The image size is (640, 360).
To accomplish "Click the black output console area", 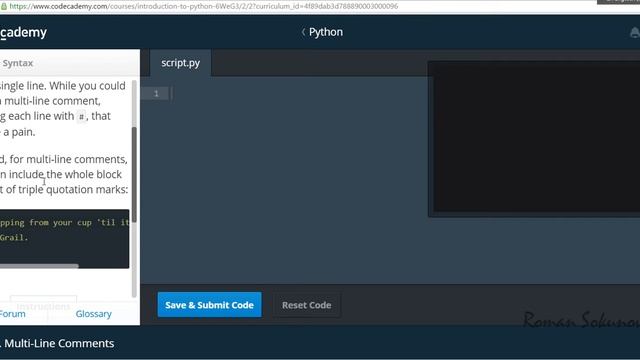I will click(x=536, y=137).
